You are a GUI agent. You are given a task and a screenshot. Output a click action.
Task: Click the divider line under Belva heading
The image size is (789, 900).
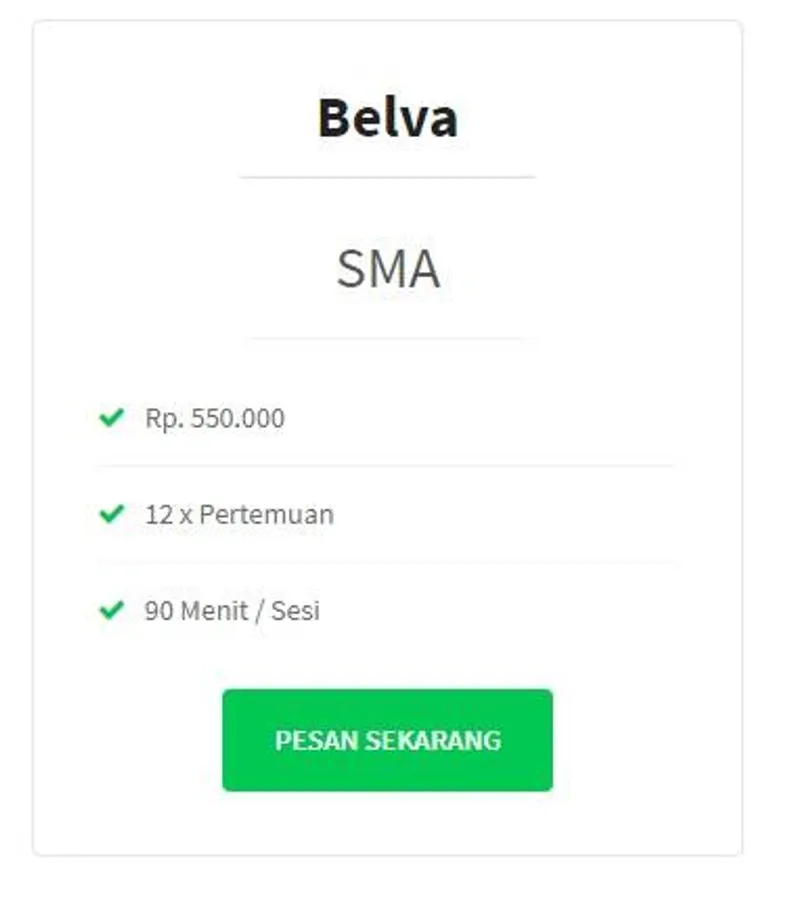(x=387, y=177)
